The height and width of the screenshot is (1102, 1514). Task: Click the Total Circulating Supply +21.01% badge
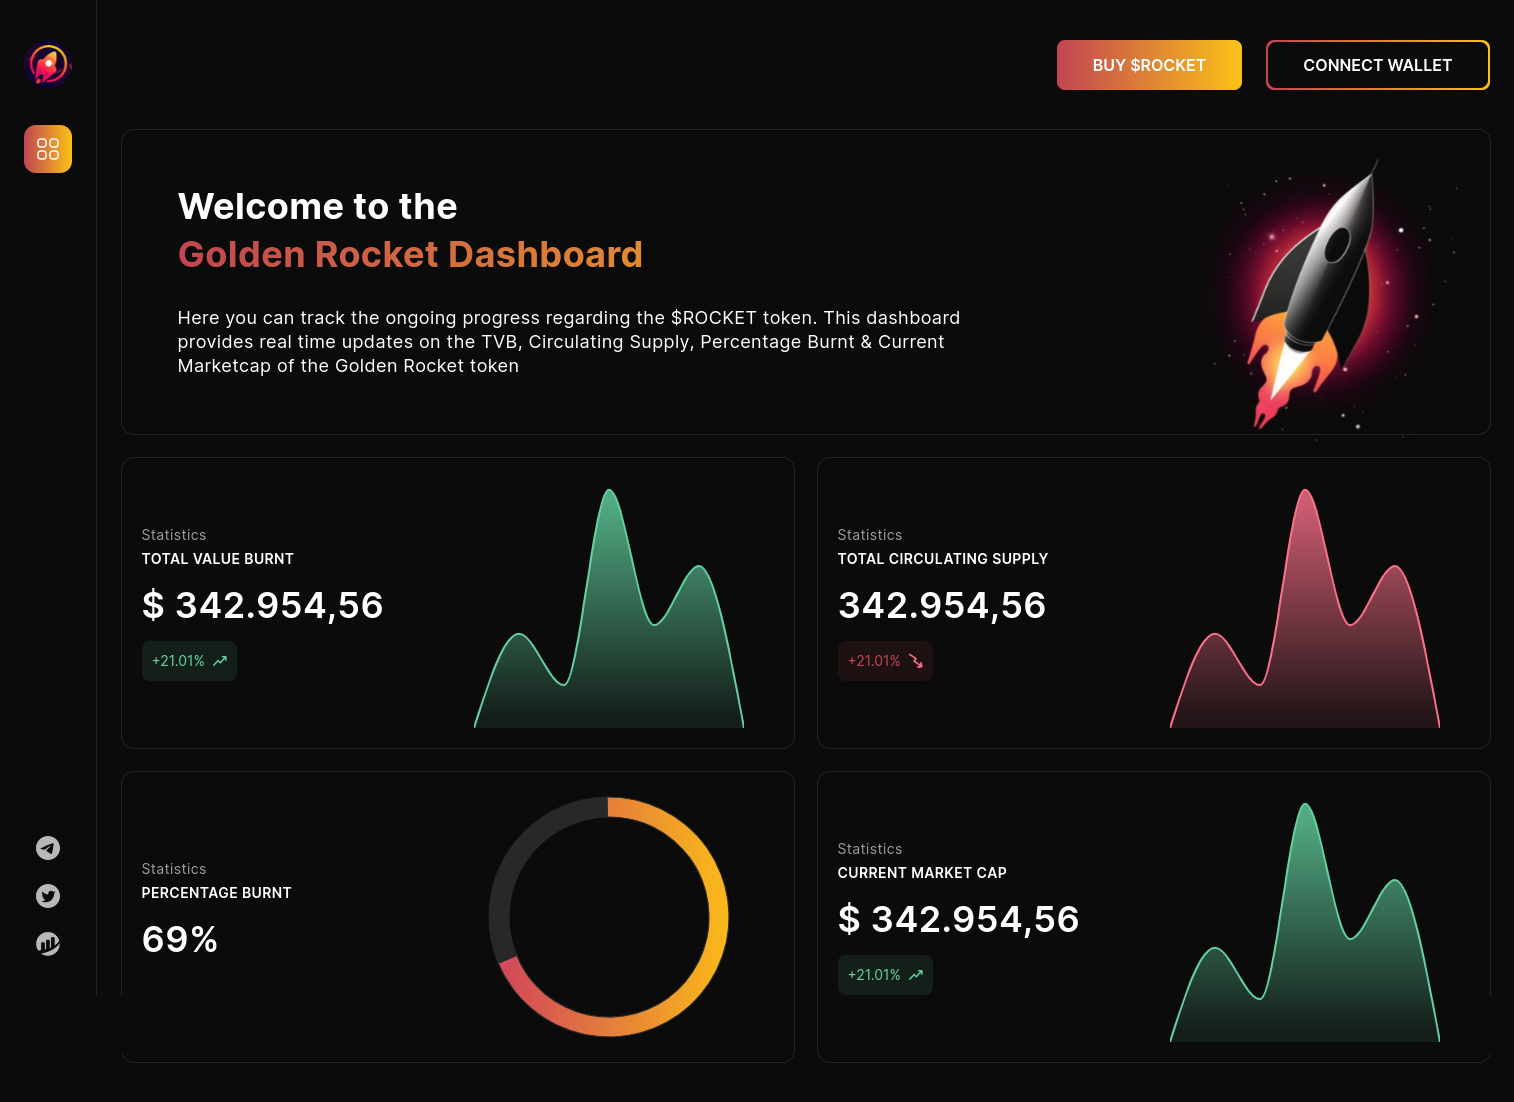point(885,661)
